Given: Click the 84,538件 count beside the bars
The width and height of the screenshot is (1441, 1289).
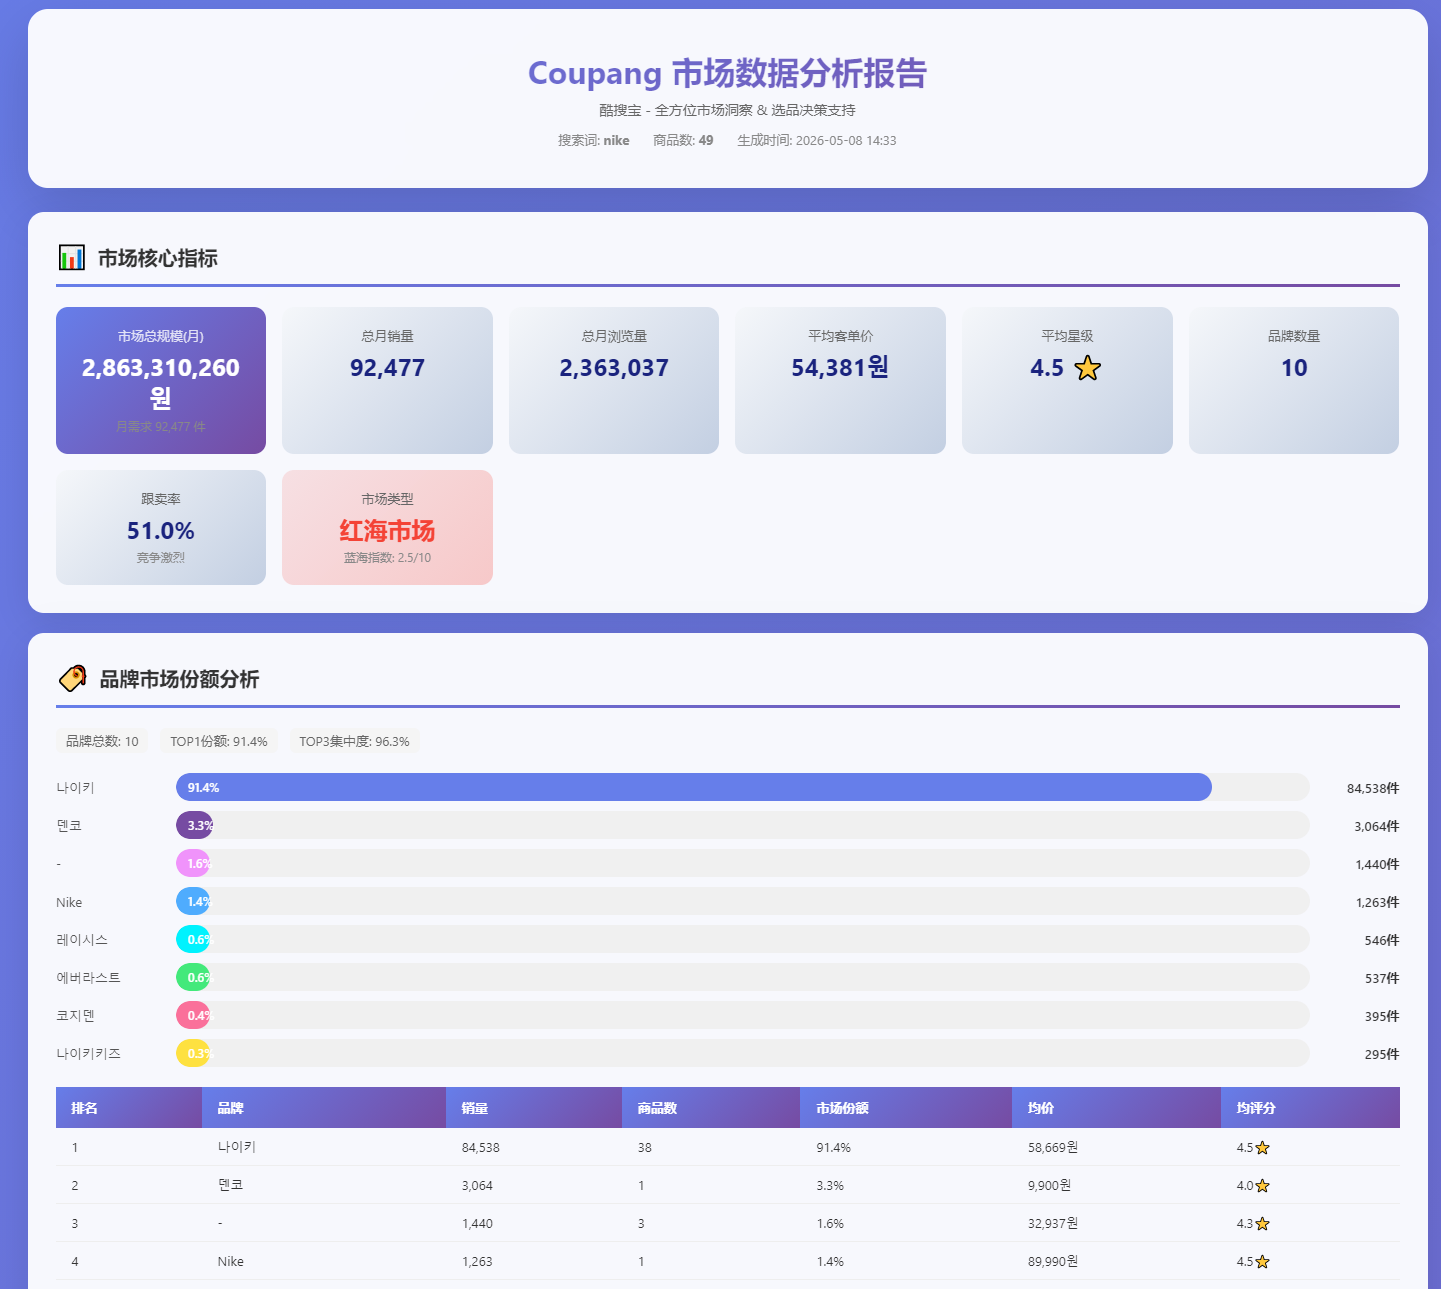Looking at the screenshot, I should [x=1373, y=788].
